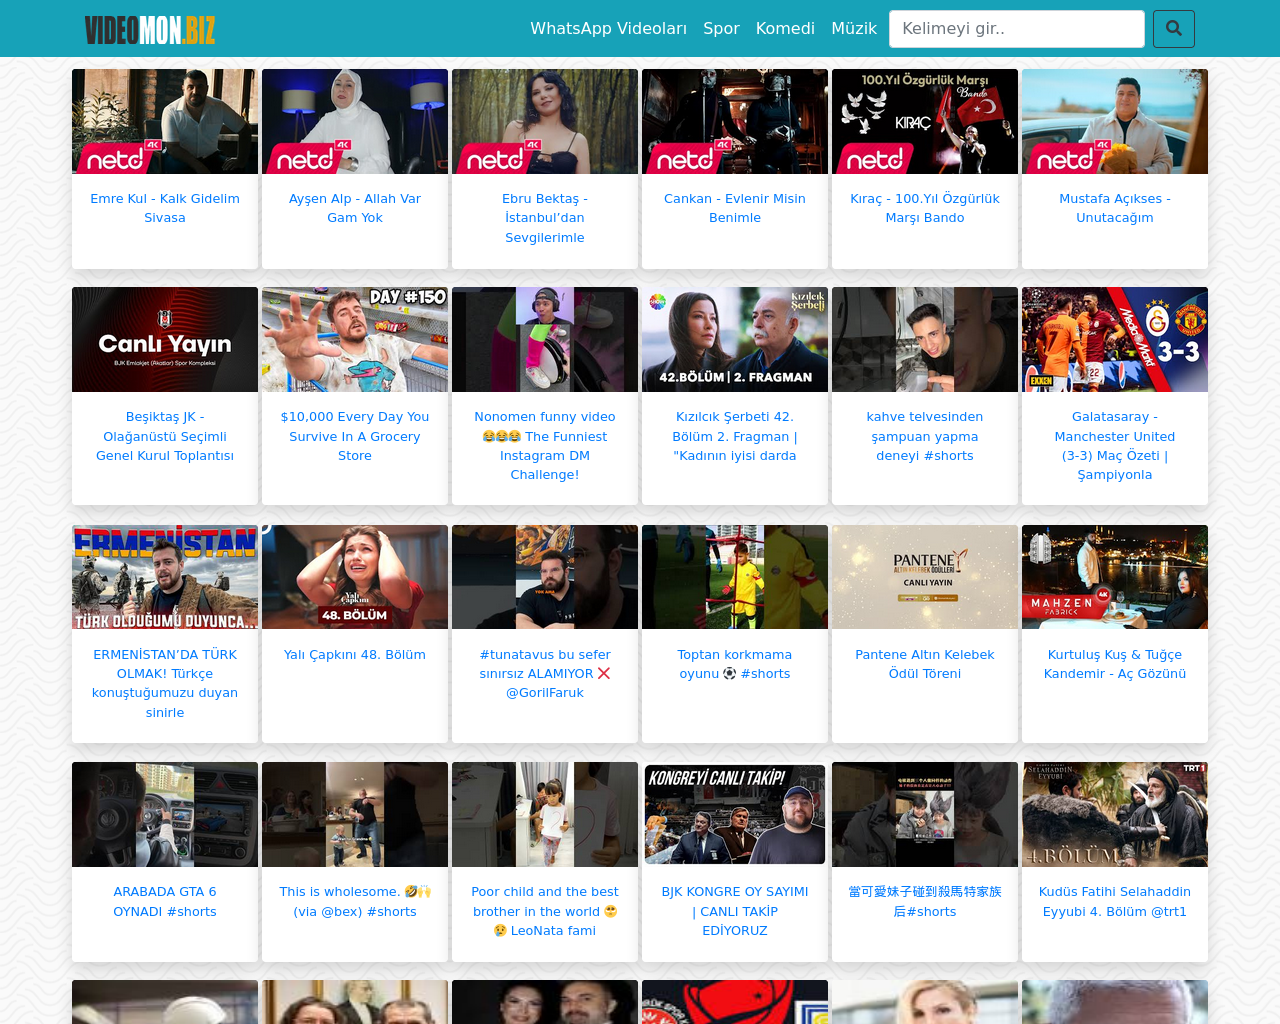
Task: Open 'Toptan korkmama oyunu' title link
Action: point(735,664)
